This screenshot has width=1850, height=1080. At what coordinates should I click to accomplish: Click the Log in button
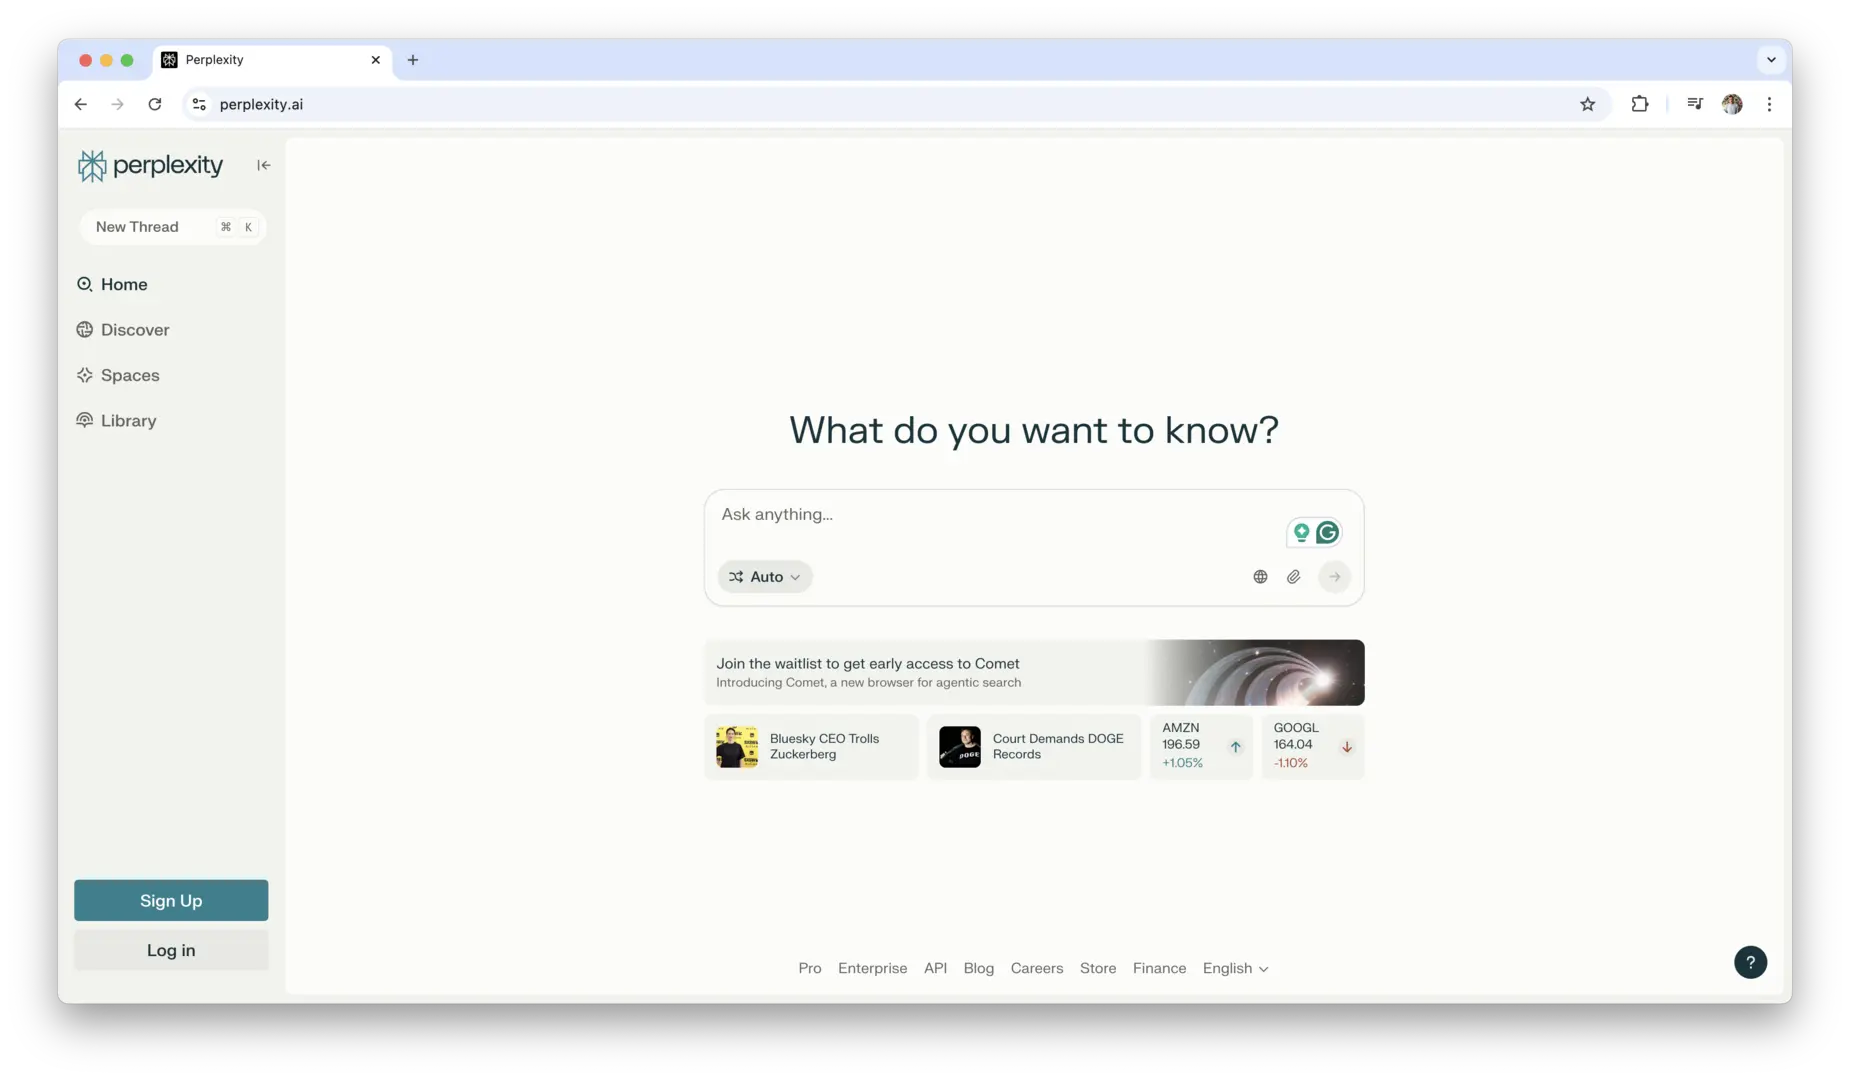[x=171, y=950]
